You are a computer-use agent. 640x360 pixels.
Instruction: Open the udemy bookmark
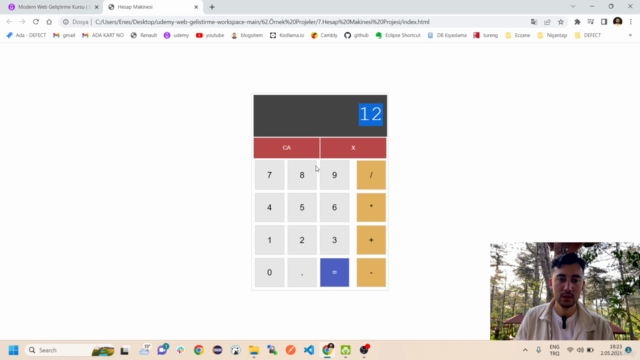tap(176, 36)
